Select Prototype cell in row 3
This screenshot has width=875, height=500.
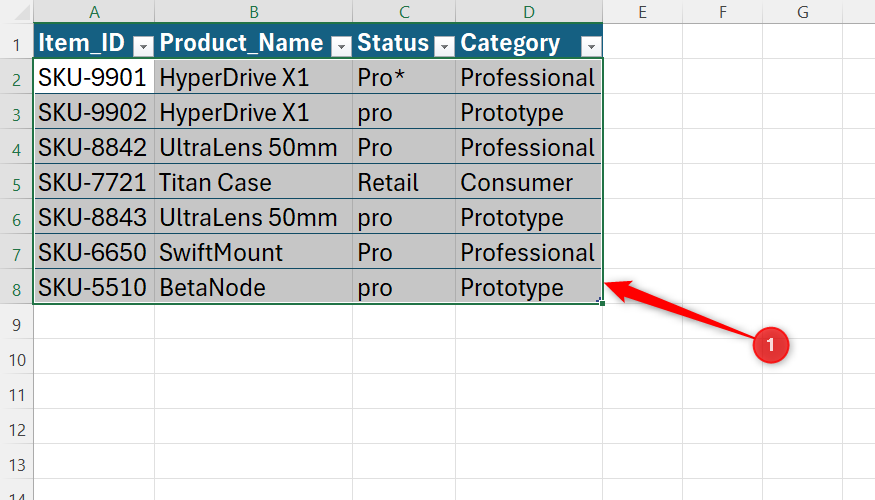click(529, 112)
